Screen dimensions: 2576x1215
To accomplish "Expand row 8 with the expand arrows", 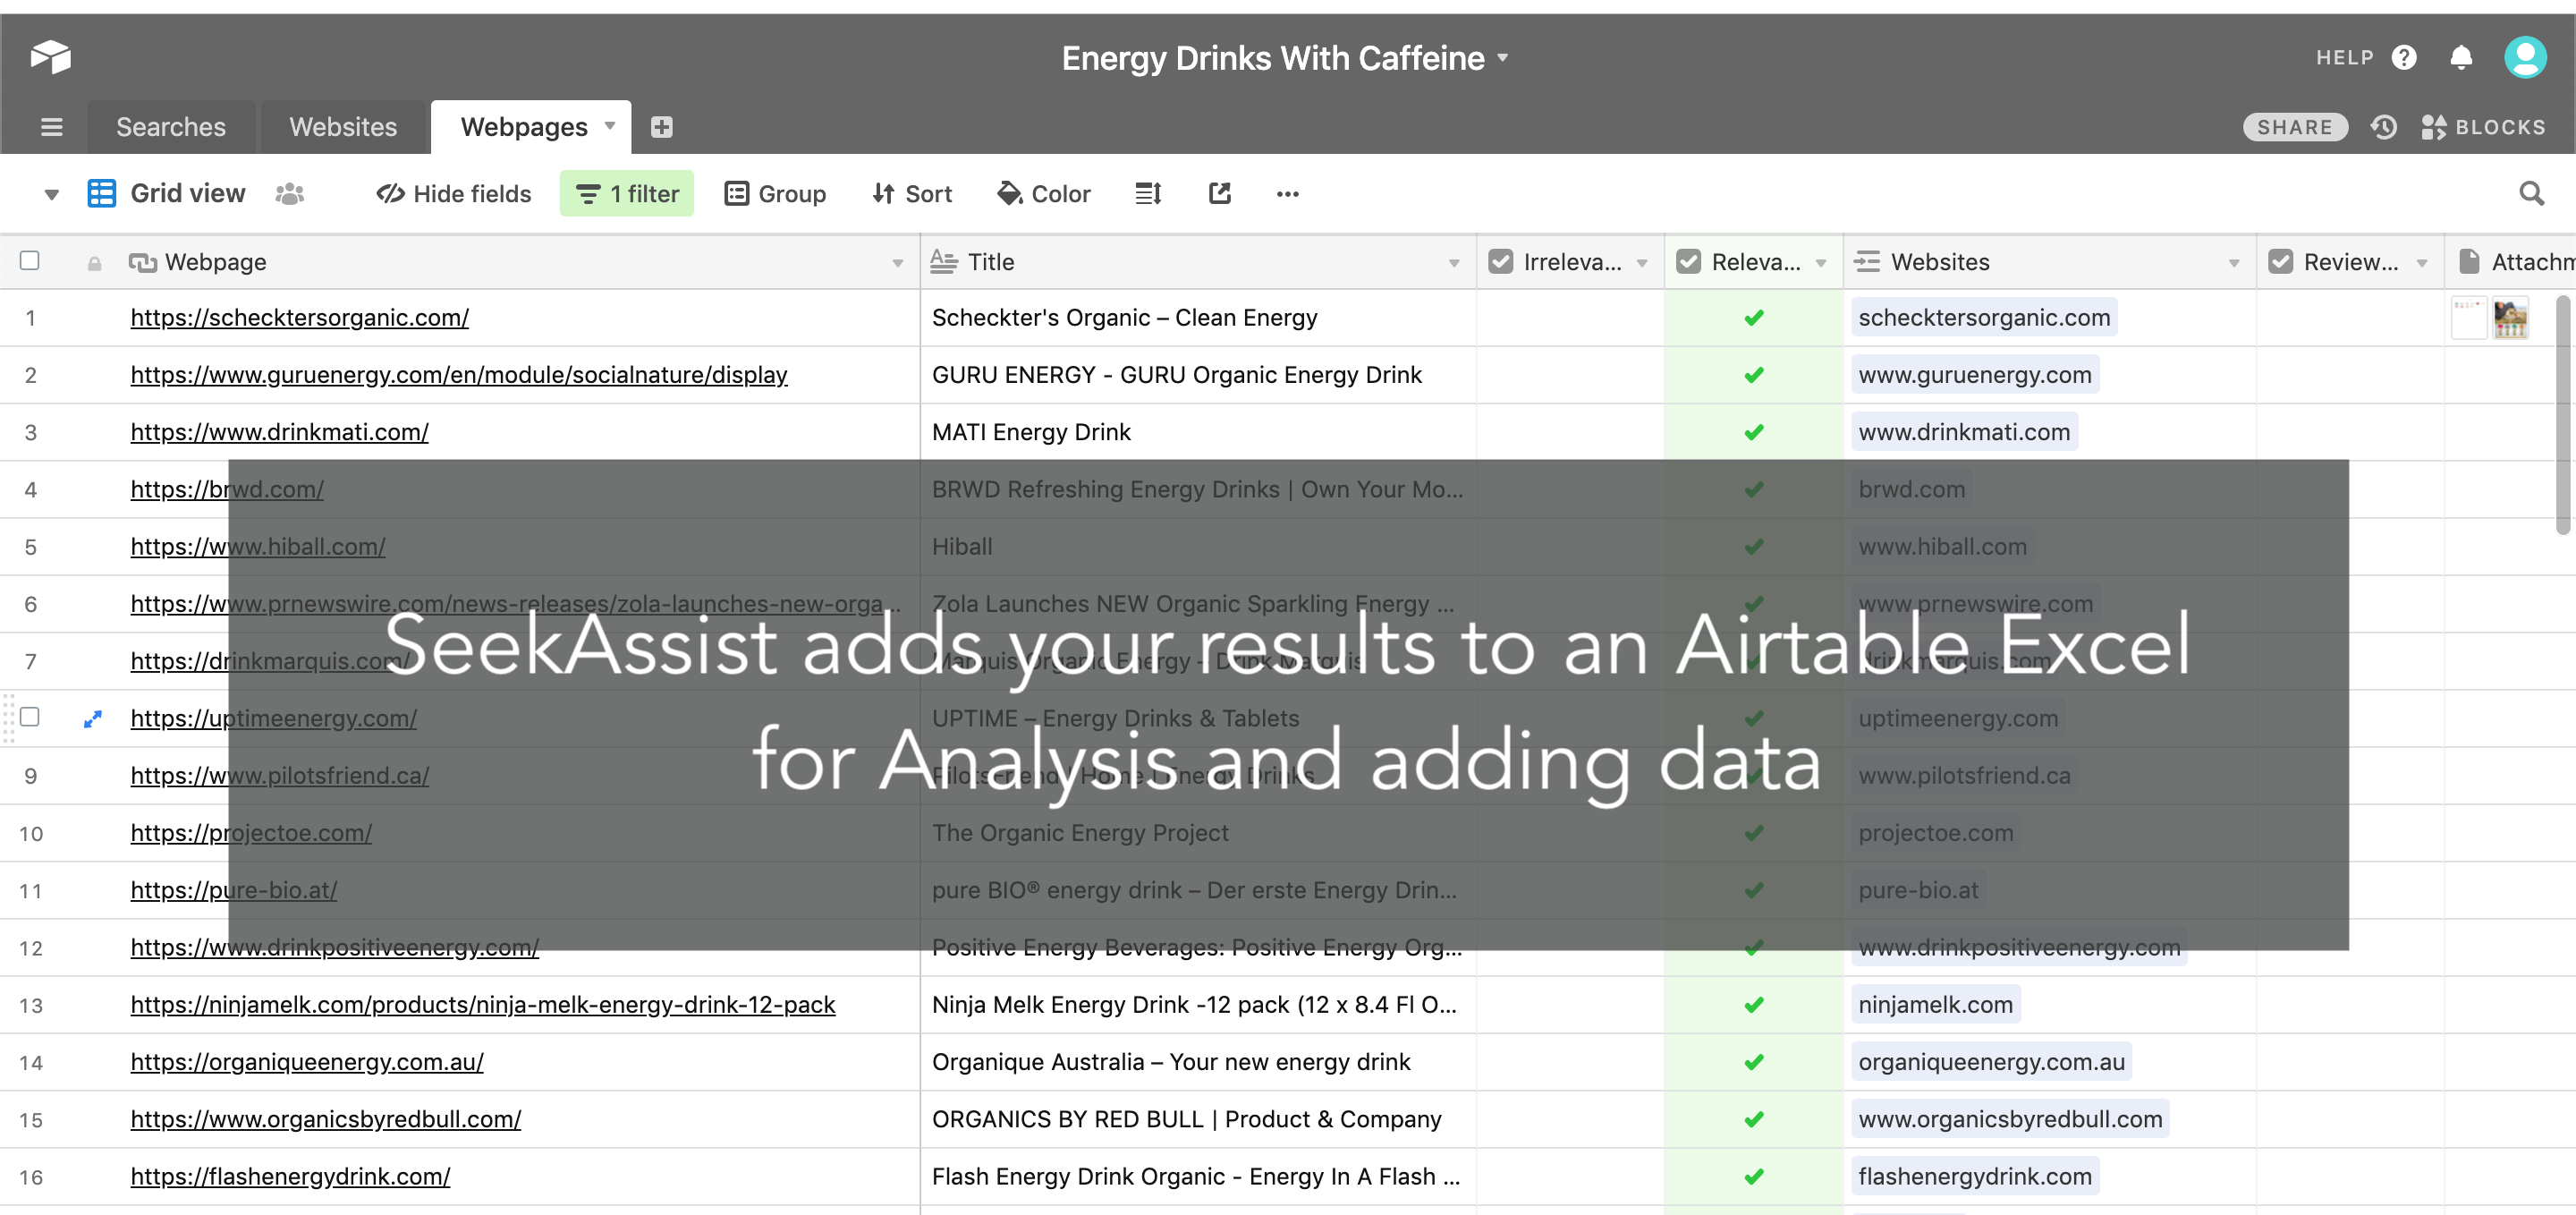I will pyautogui.click(x=93, y=719).
